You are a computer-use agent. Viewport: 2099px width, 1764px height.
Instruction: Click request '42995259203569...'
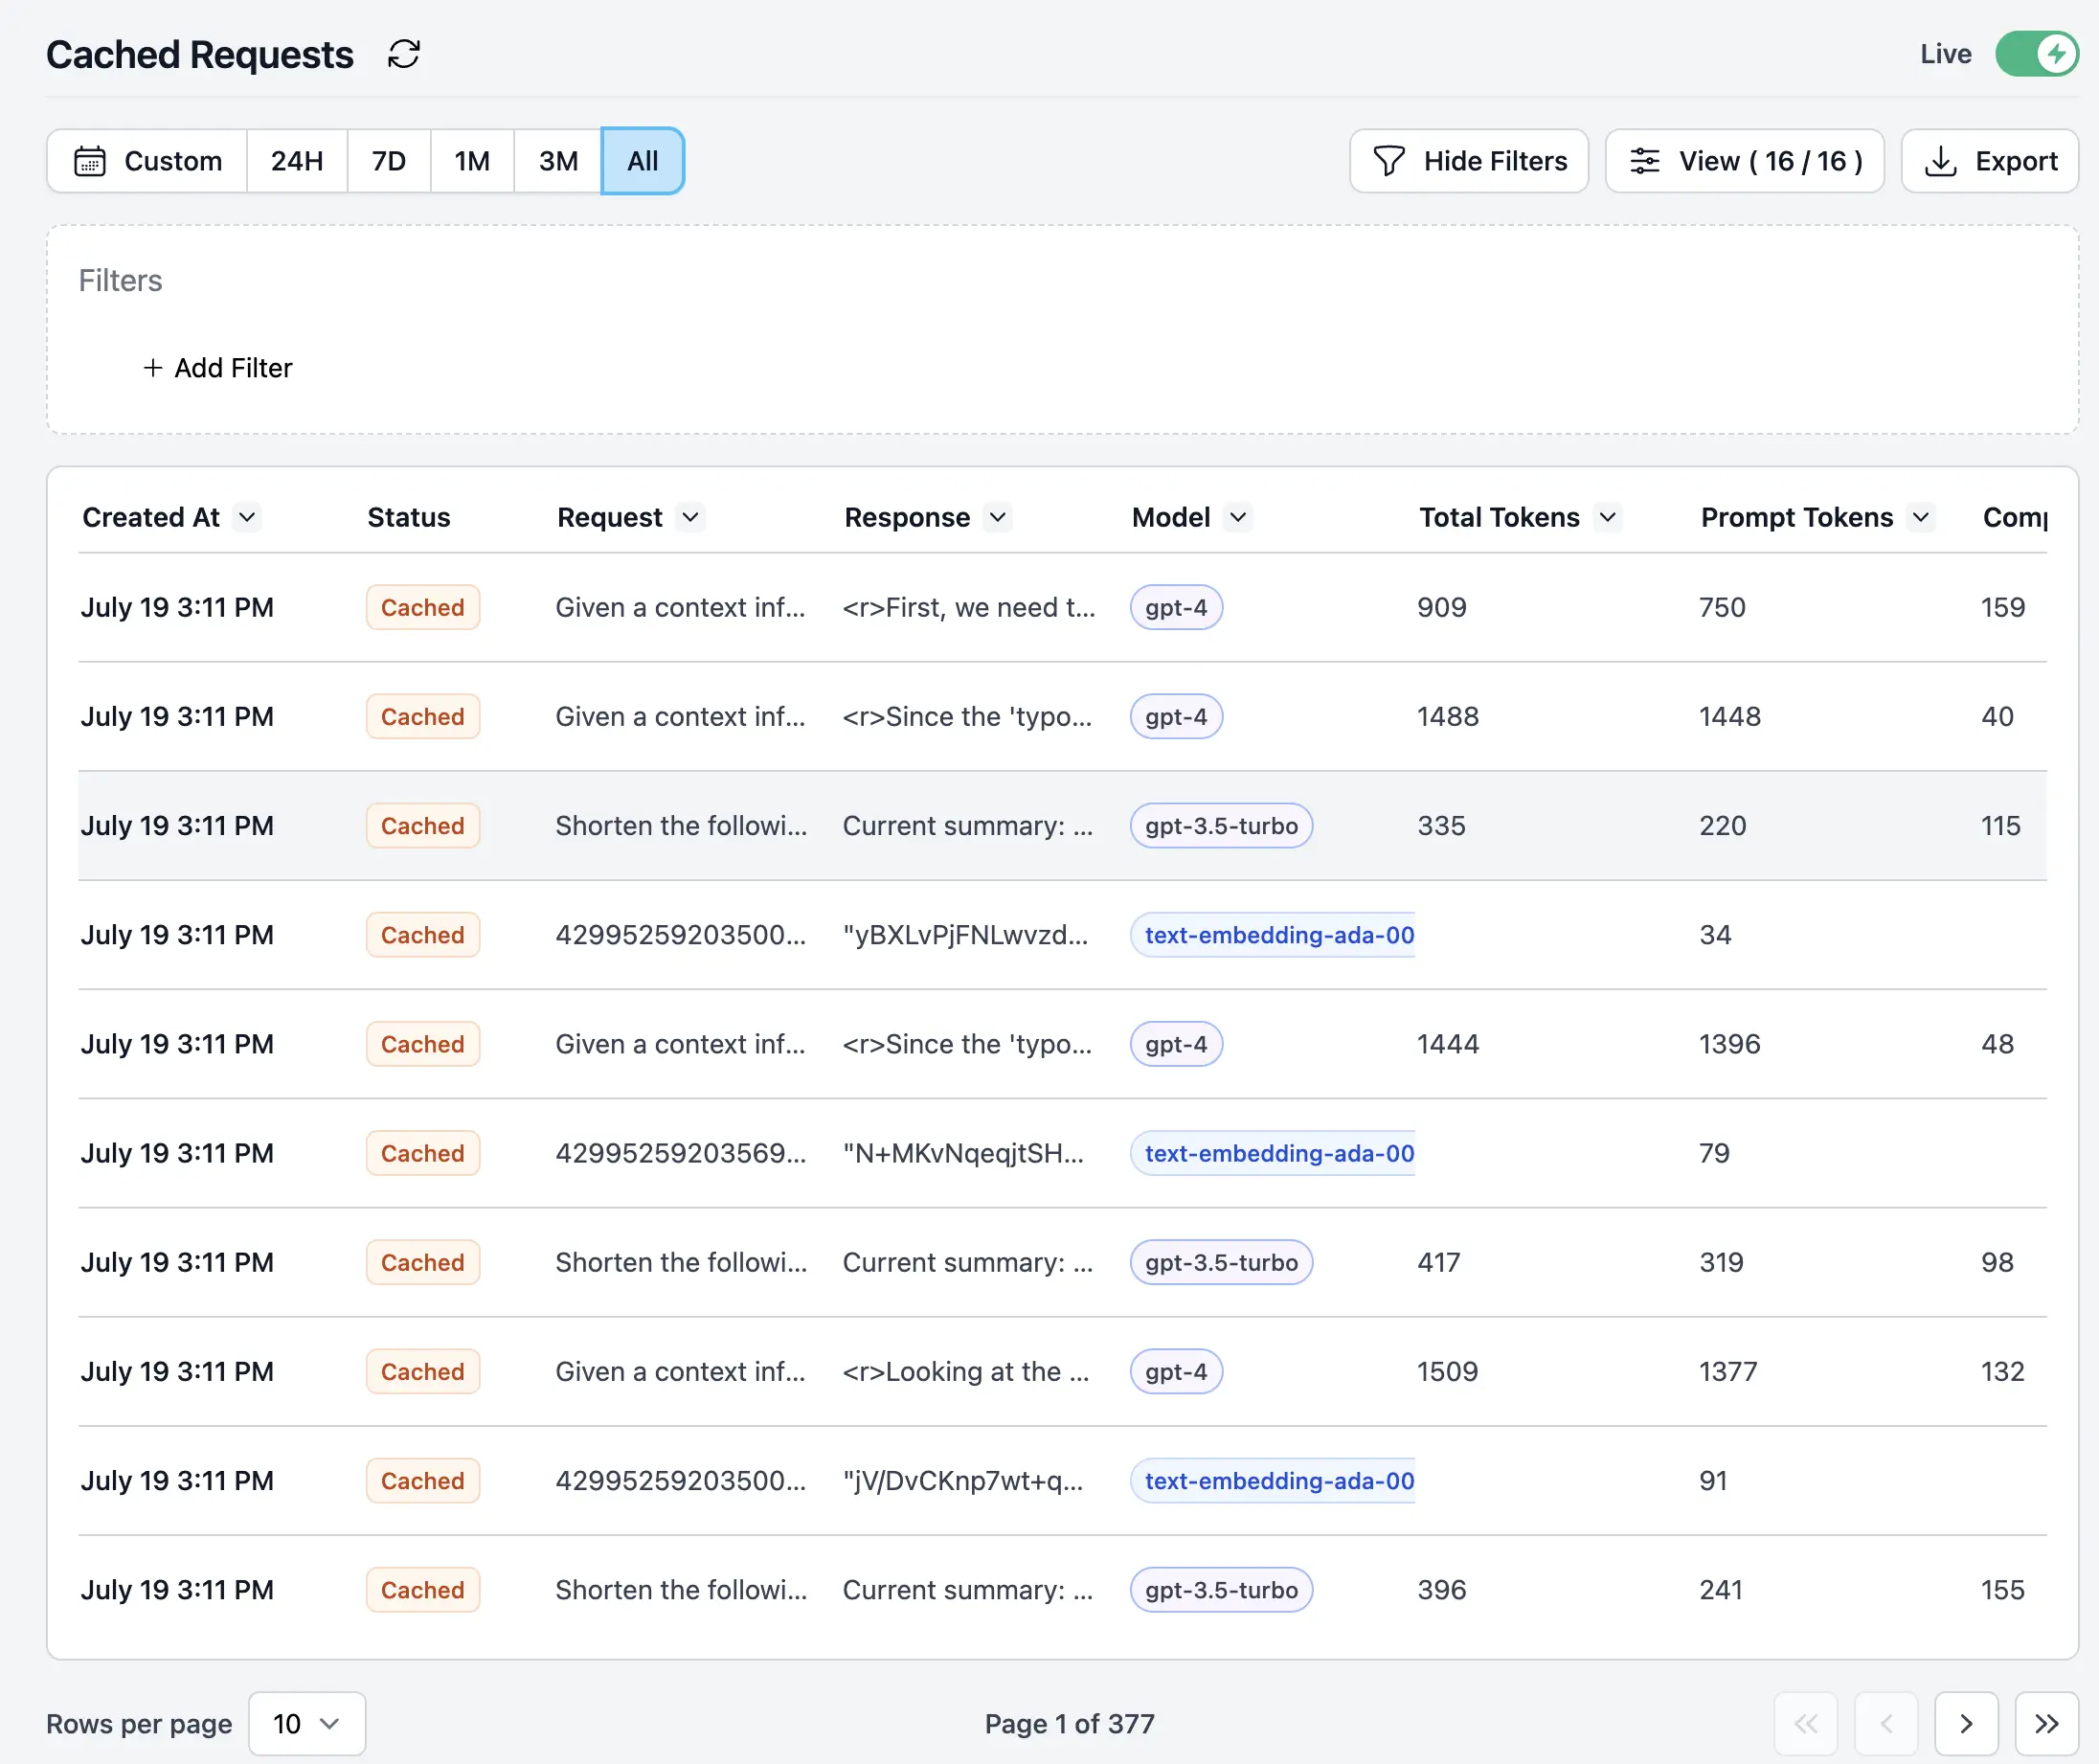[681, 1153]
